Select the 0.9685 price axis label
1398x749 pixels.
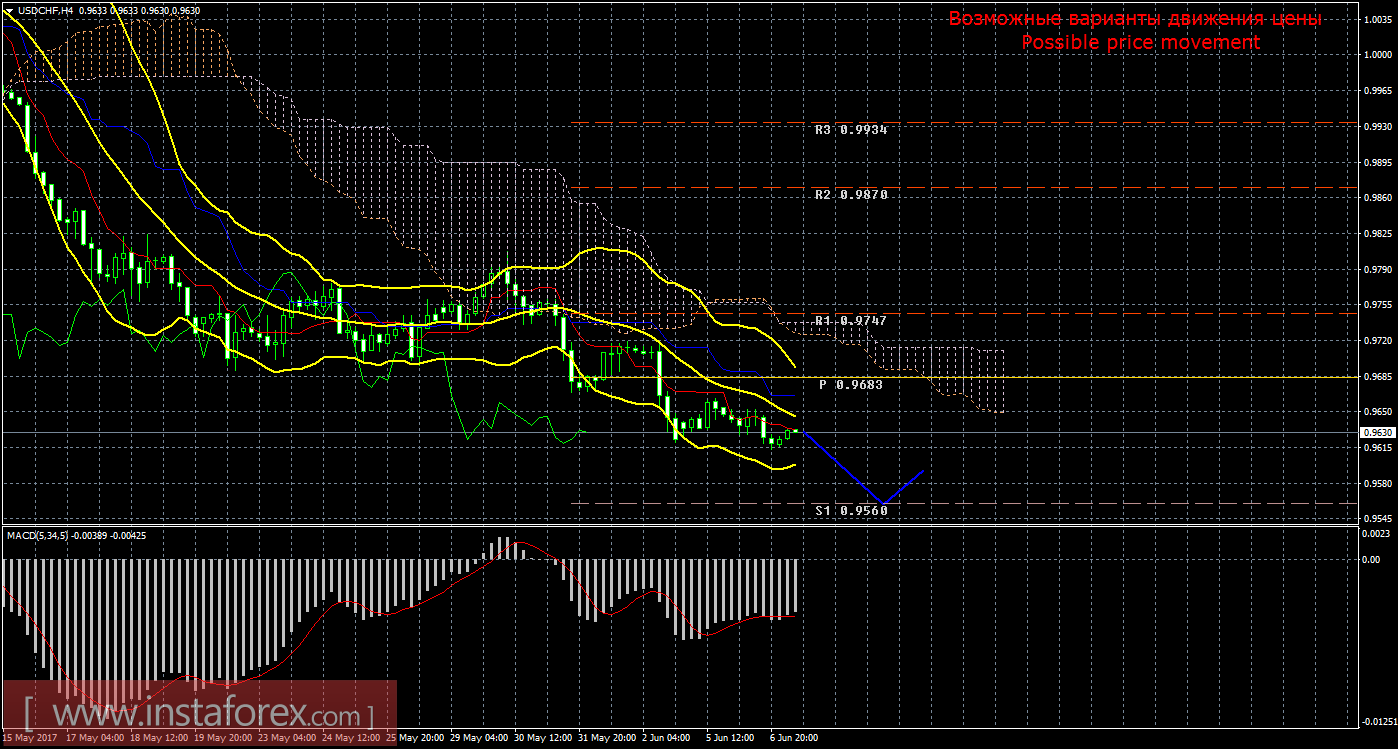(x=1379, y=377)
